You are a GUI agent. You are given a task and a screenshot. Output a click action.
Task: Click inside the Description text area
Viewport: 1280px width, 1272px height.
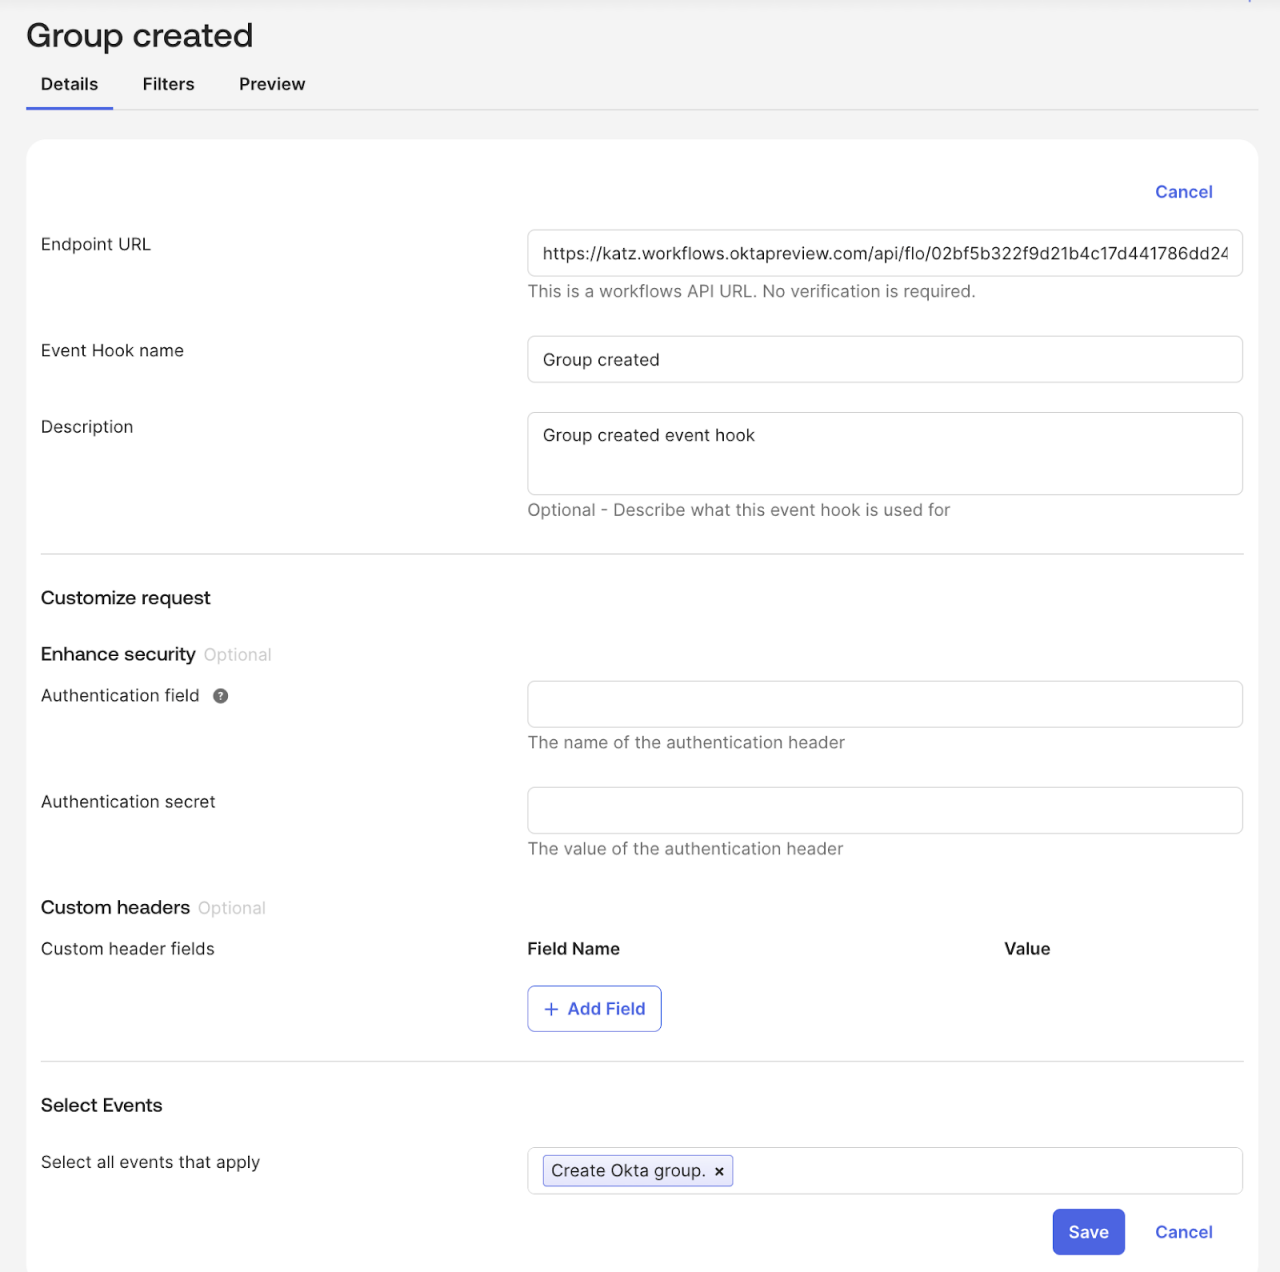[x=884, y=453]
